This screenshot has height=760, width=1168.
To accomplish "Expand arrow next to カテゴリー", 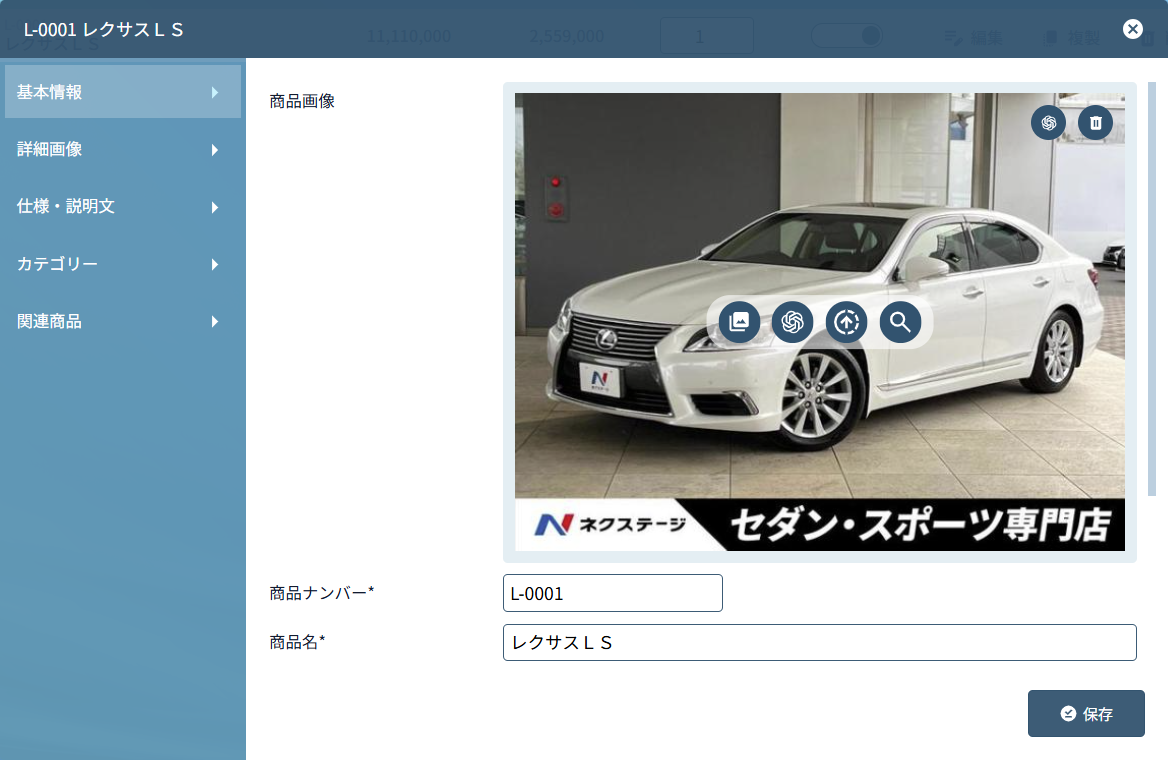I will pyautogui.click(x=215, y=265).
